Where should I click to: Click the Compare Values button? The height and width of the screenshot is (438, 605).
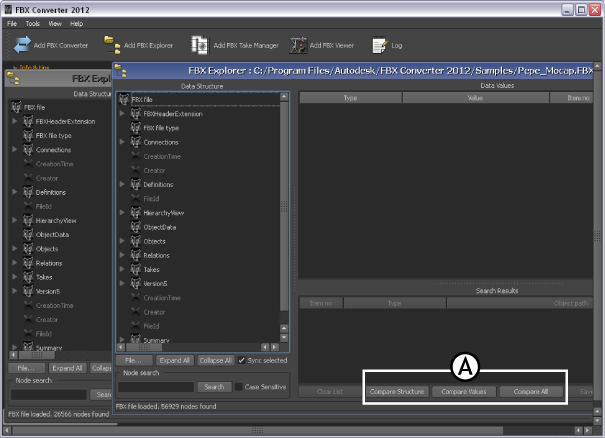[463, 392]
